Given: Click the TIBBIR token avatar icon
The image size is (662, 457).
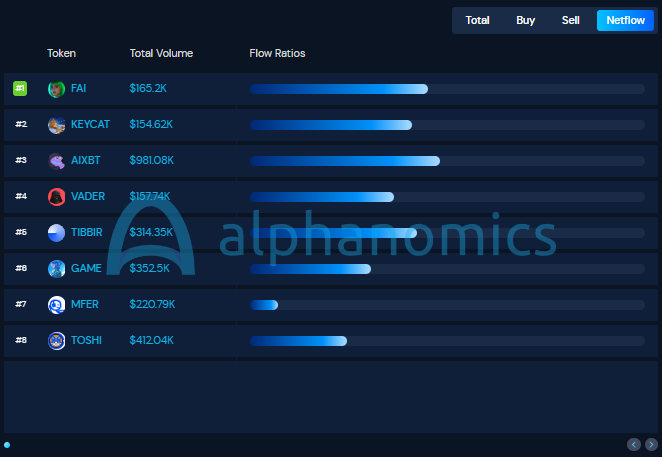Looking at the screenshot, I should (56, 232).
